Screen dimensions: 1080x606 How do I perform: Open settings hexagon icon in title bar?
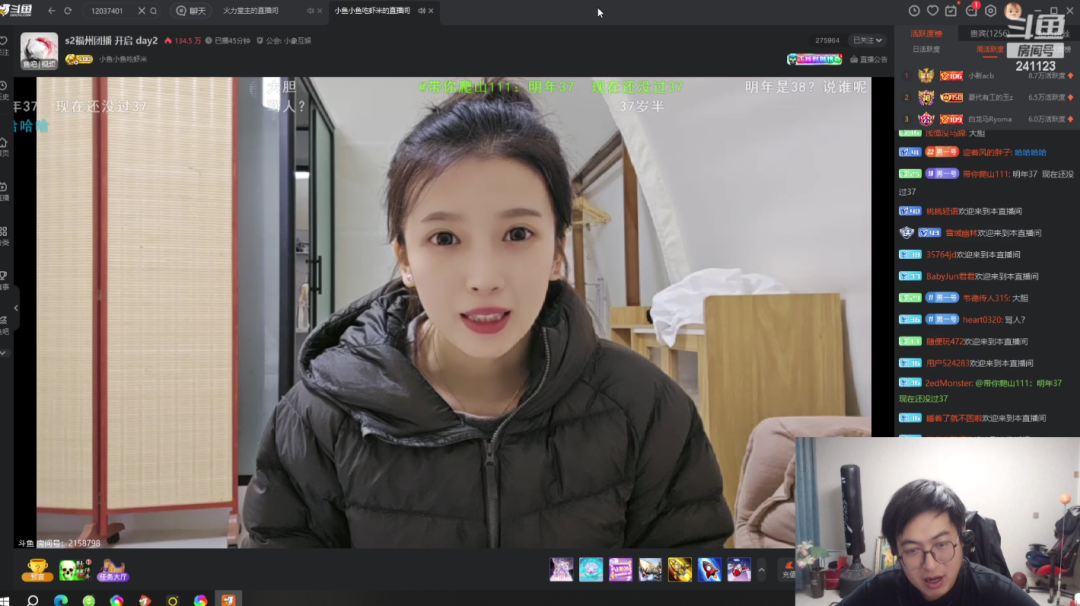[990, 10]
